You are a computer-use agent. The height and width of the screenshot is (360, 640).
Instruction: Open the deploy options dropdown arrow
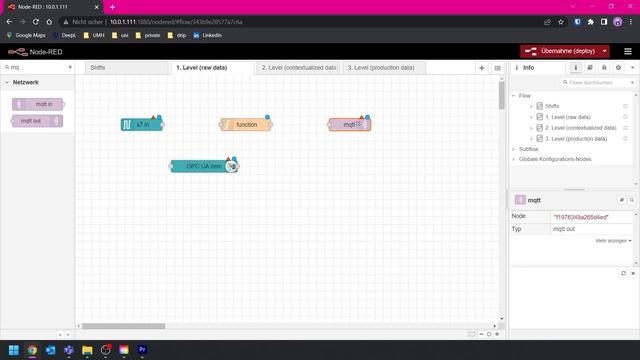tap(604, 51)
